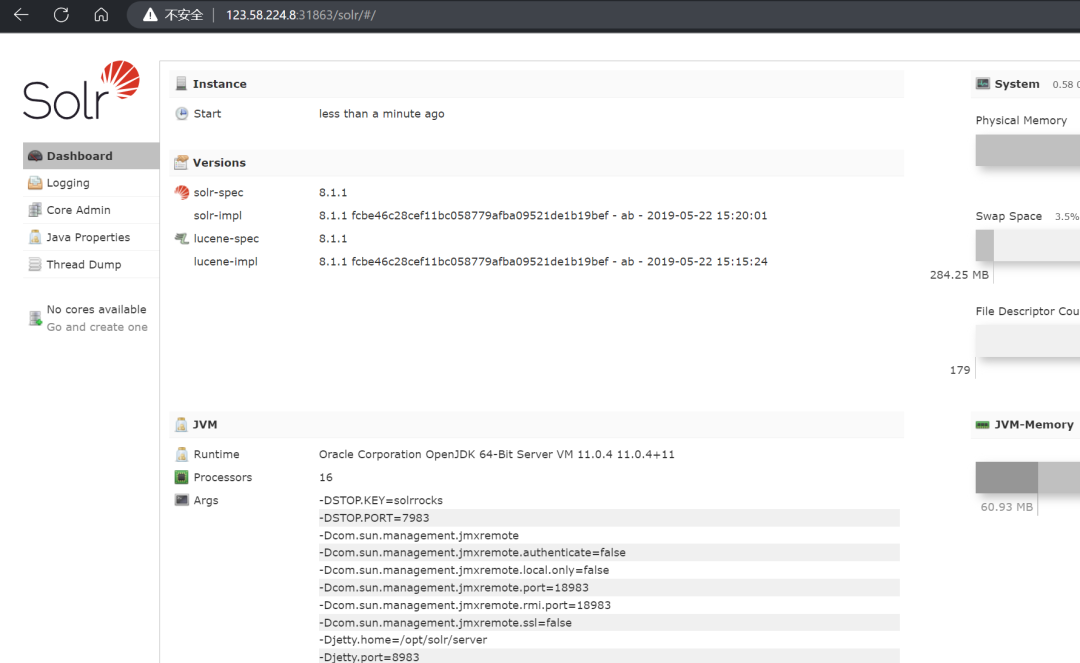Click 'No cores available' text
The height and width of the screenshot is (663, 1080).
pos(96,310)
